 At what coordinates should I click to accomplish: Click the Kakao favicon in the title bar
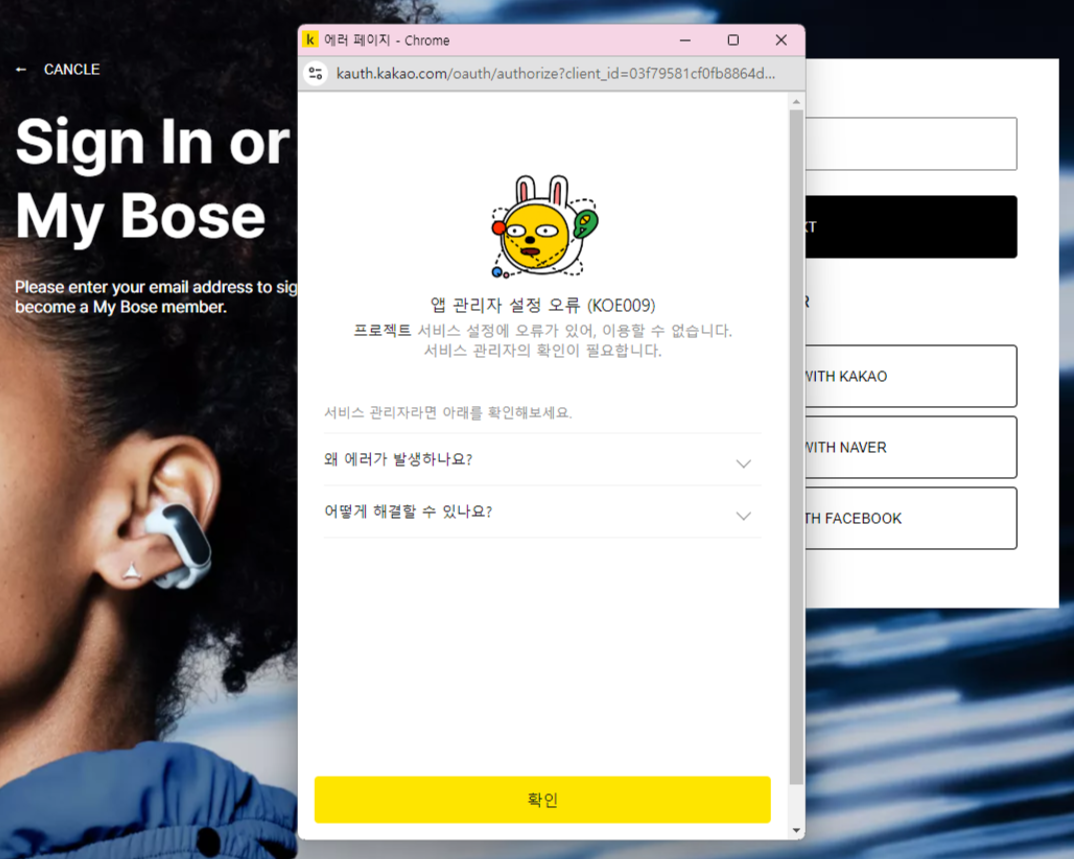coord(311,40)
